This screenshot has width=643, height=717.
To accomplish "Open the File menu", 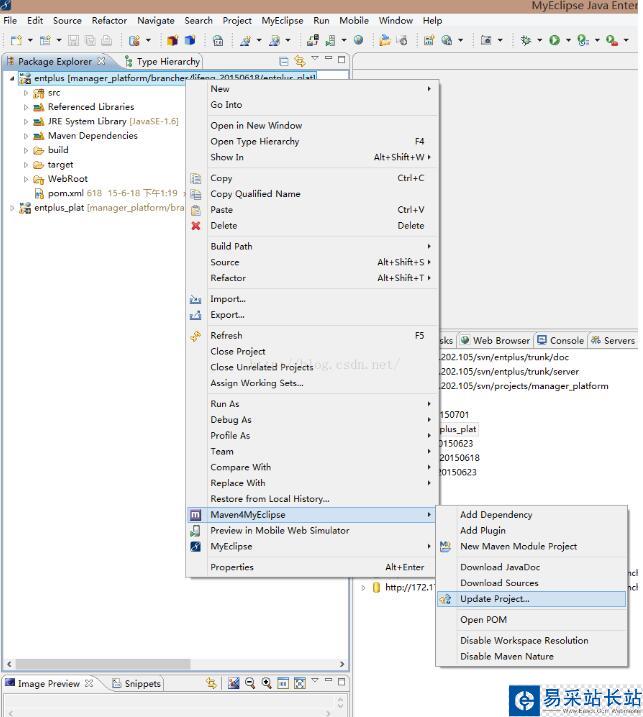I will pyautogui.click(x=10, y=21).
